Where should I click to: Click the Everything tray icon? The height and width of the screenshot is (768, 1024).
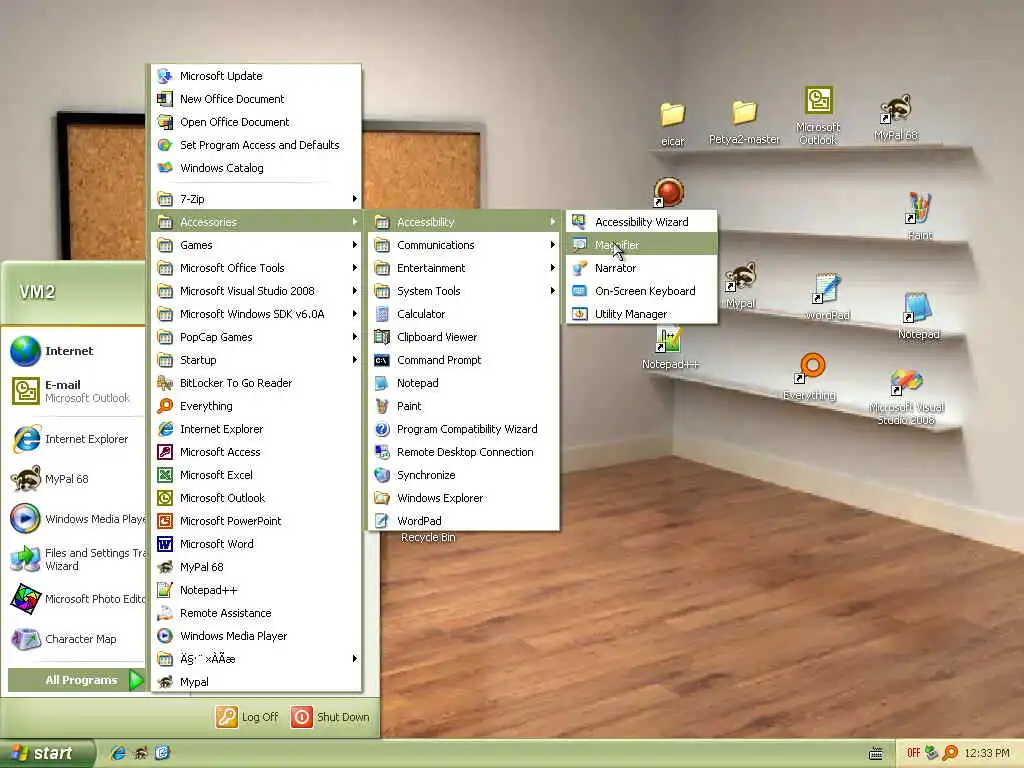coord(950,753)
